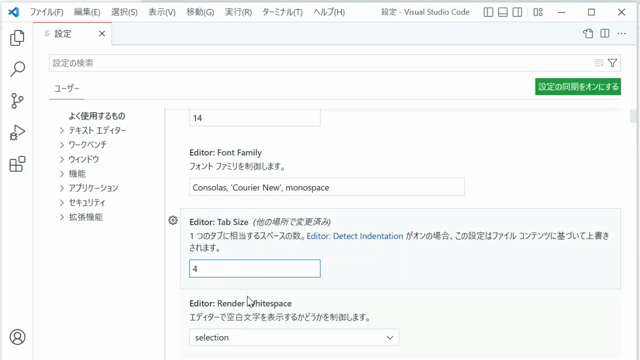
Task: Open the editor More Actions menu
Action: (x=622, y=33)
